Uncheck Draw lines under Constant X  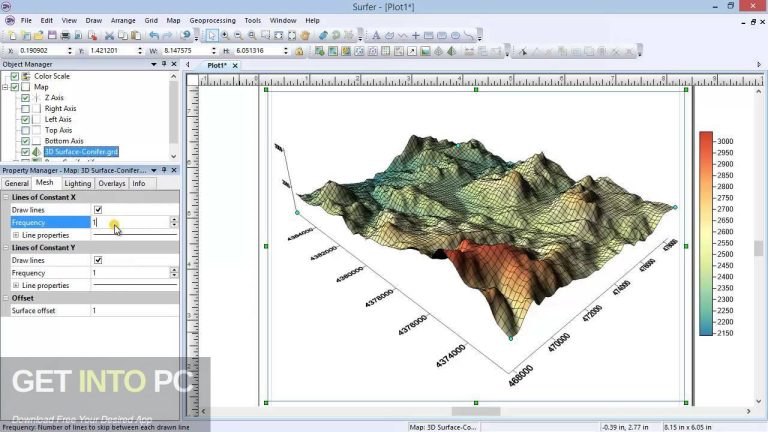(x=97, y=210)
